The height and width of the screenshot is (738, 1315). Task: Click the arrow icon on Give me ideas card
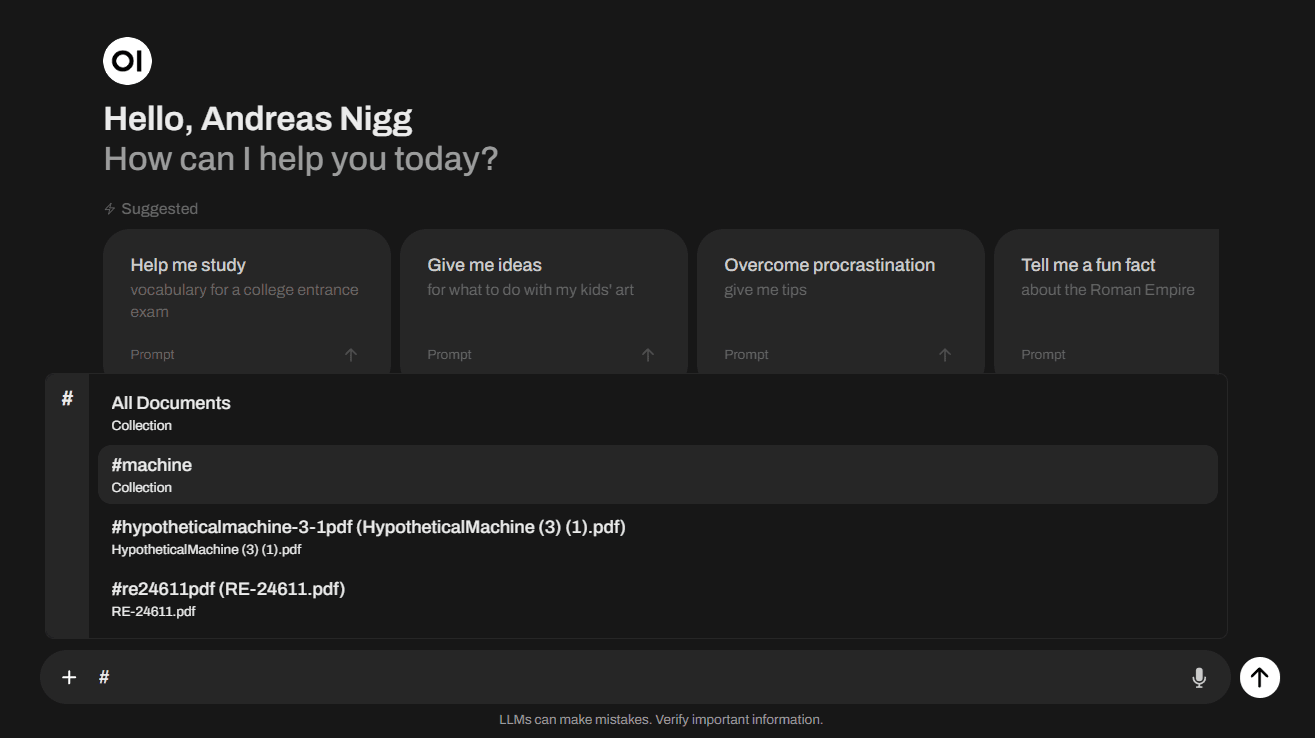(648, 355)
